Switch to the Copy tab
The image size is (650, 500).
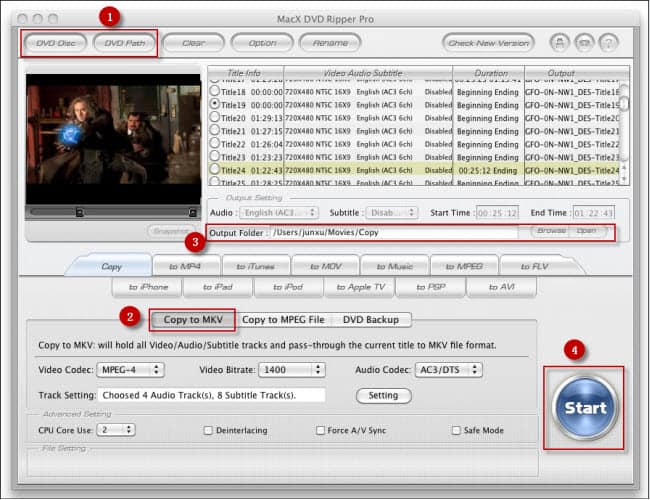pyautogui.click(x=111, y=266)
